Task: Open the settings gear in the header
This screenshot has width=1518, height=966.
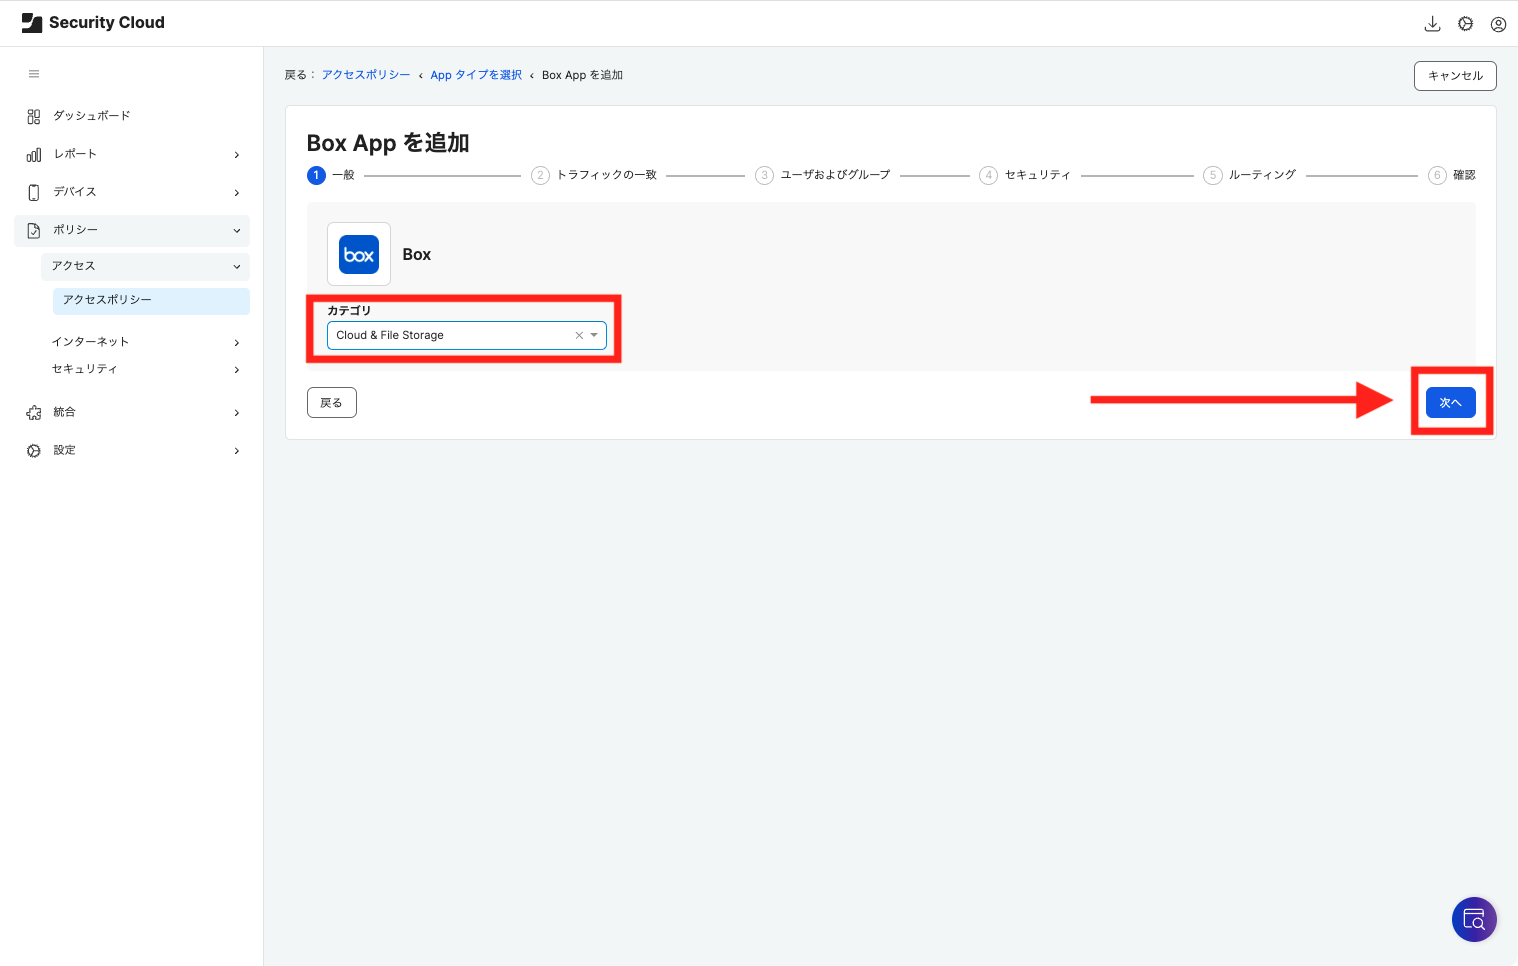Action: [1465, 24]
